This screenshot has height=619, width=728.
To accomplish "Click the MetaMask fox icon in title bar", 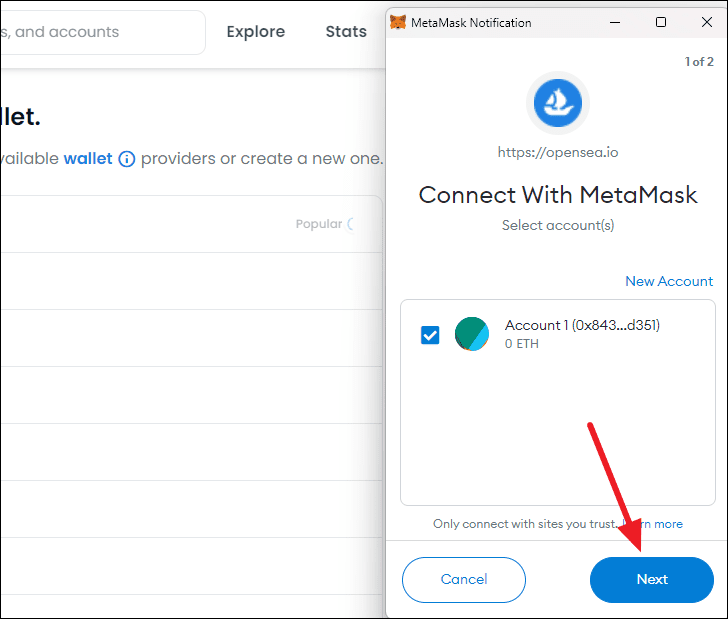I will (x=397, y=22).
